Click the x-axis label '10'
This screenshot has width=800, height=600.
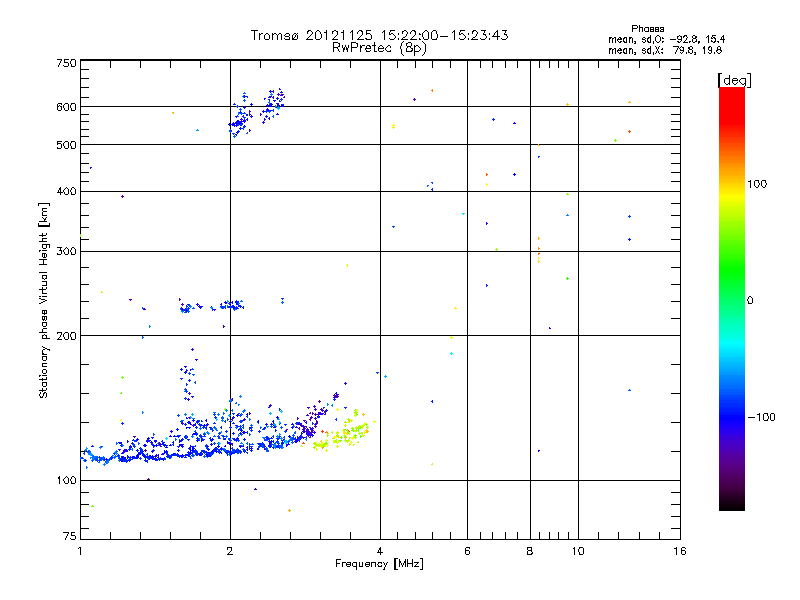[x=578, y=551]
